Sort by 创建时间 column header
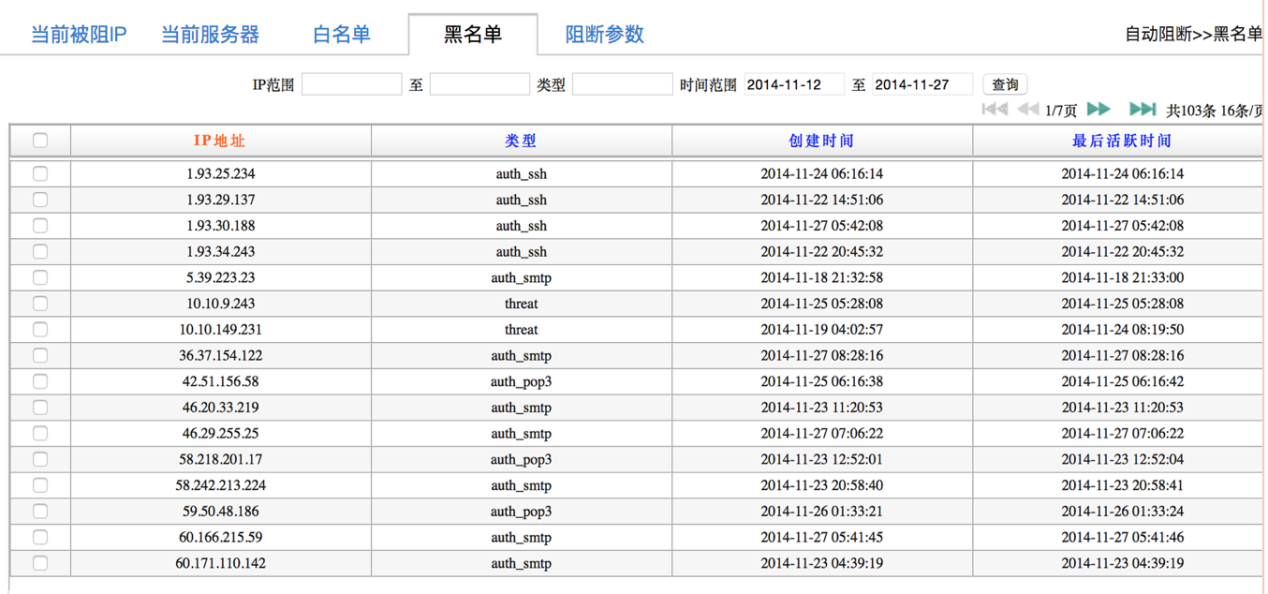Screen dimensions: 1268x594 (821, 141)
